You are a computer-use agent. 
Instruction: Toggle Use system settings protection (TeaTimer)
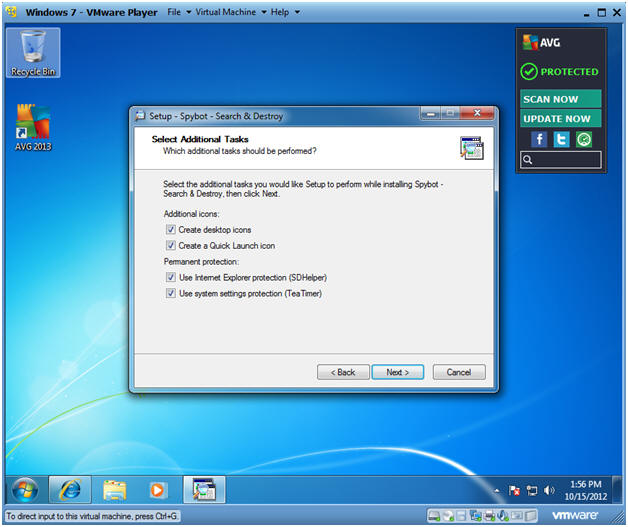pyautogui.click(x=171, y=293)
